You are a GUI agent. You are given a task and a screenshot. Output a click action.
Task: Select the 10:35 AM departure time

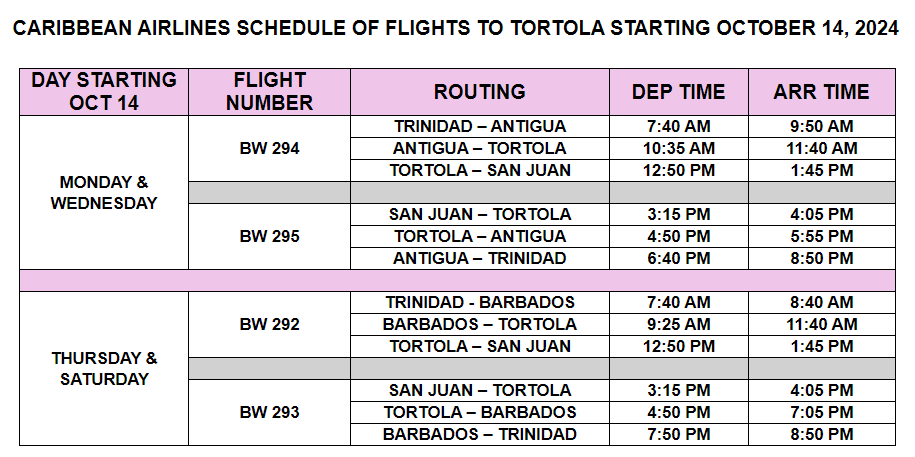coord(679,148)
